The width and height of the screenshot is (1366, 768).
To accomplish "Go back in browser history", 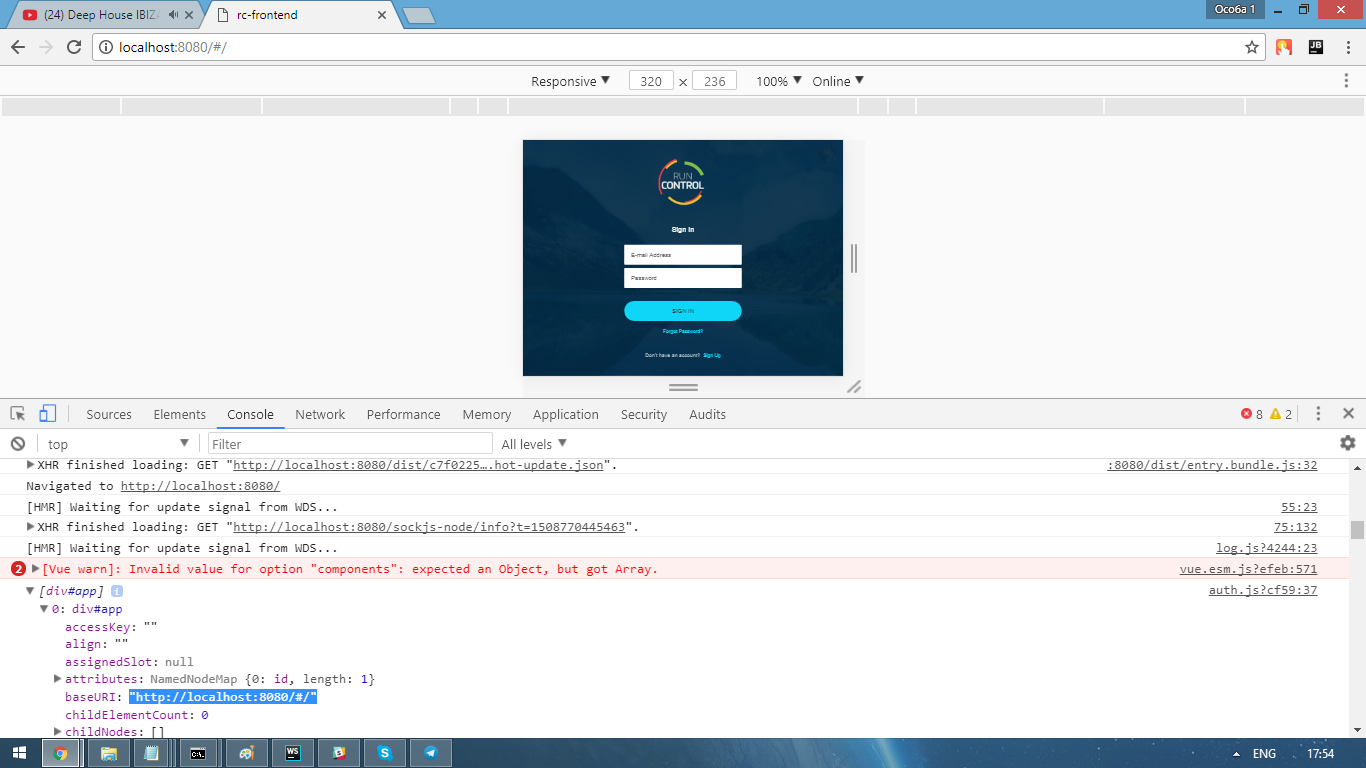I will 18,47.
